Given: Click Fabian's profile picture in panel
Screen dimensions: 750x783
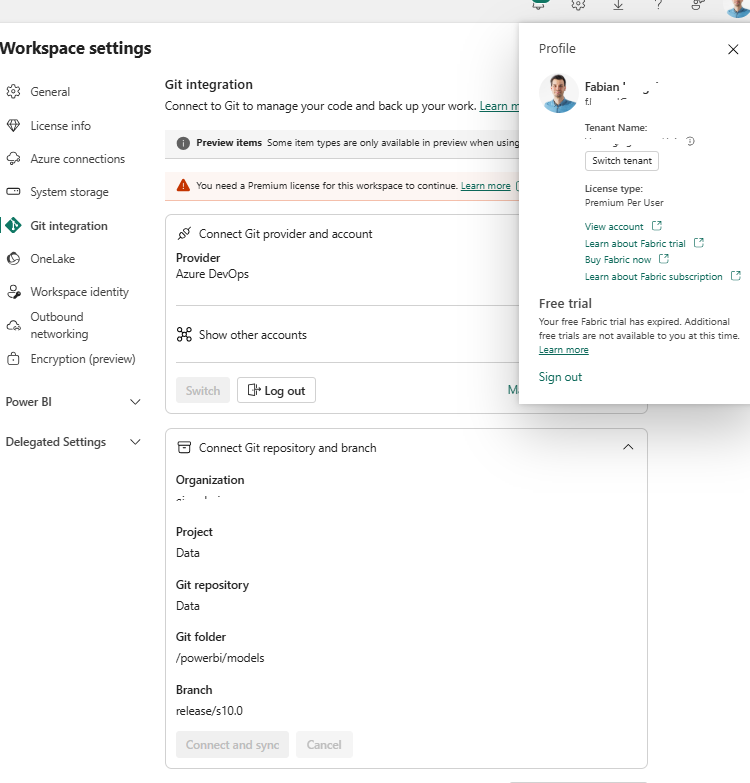Looking at the screenshot, I should [558, 93].
